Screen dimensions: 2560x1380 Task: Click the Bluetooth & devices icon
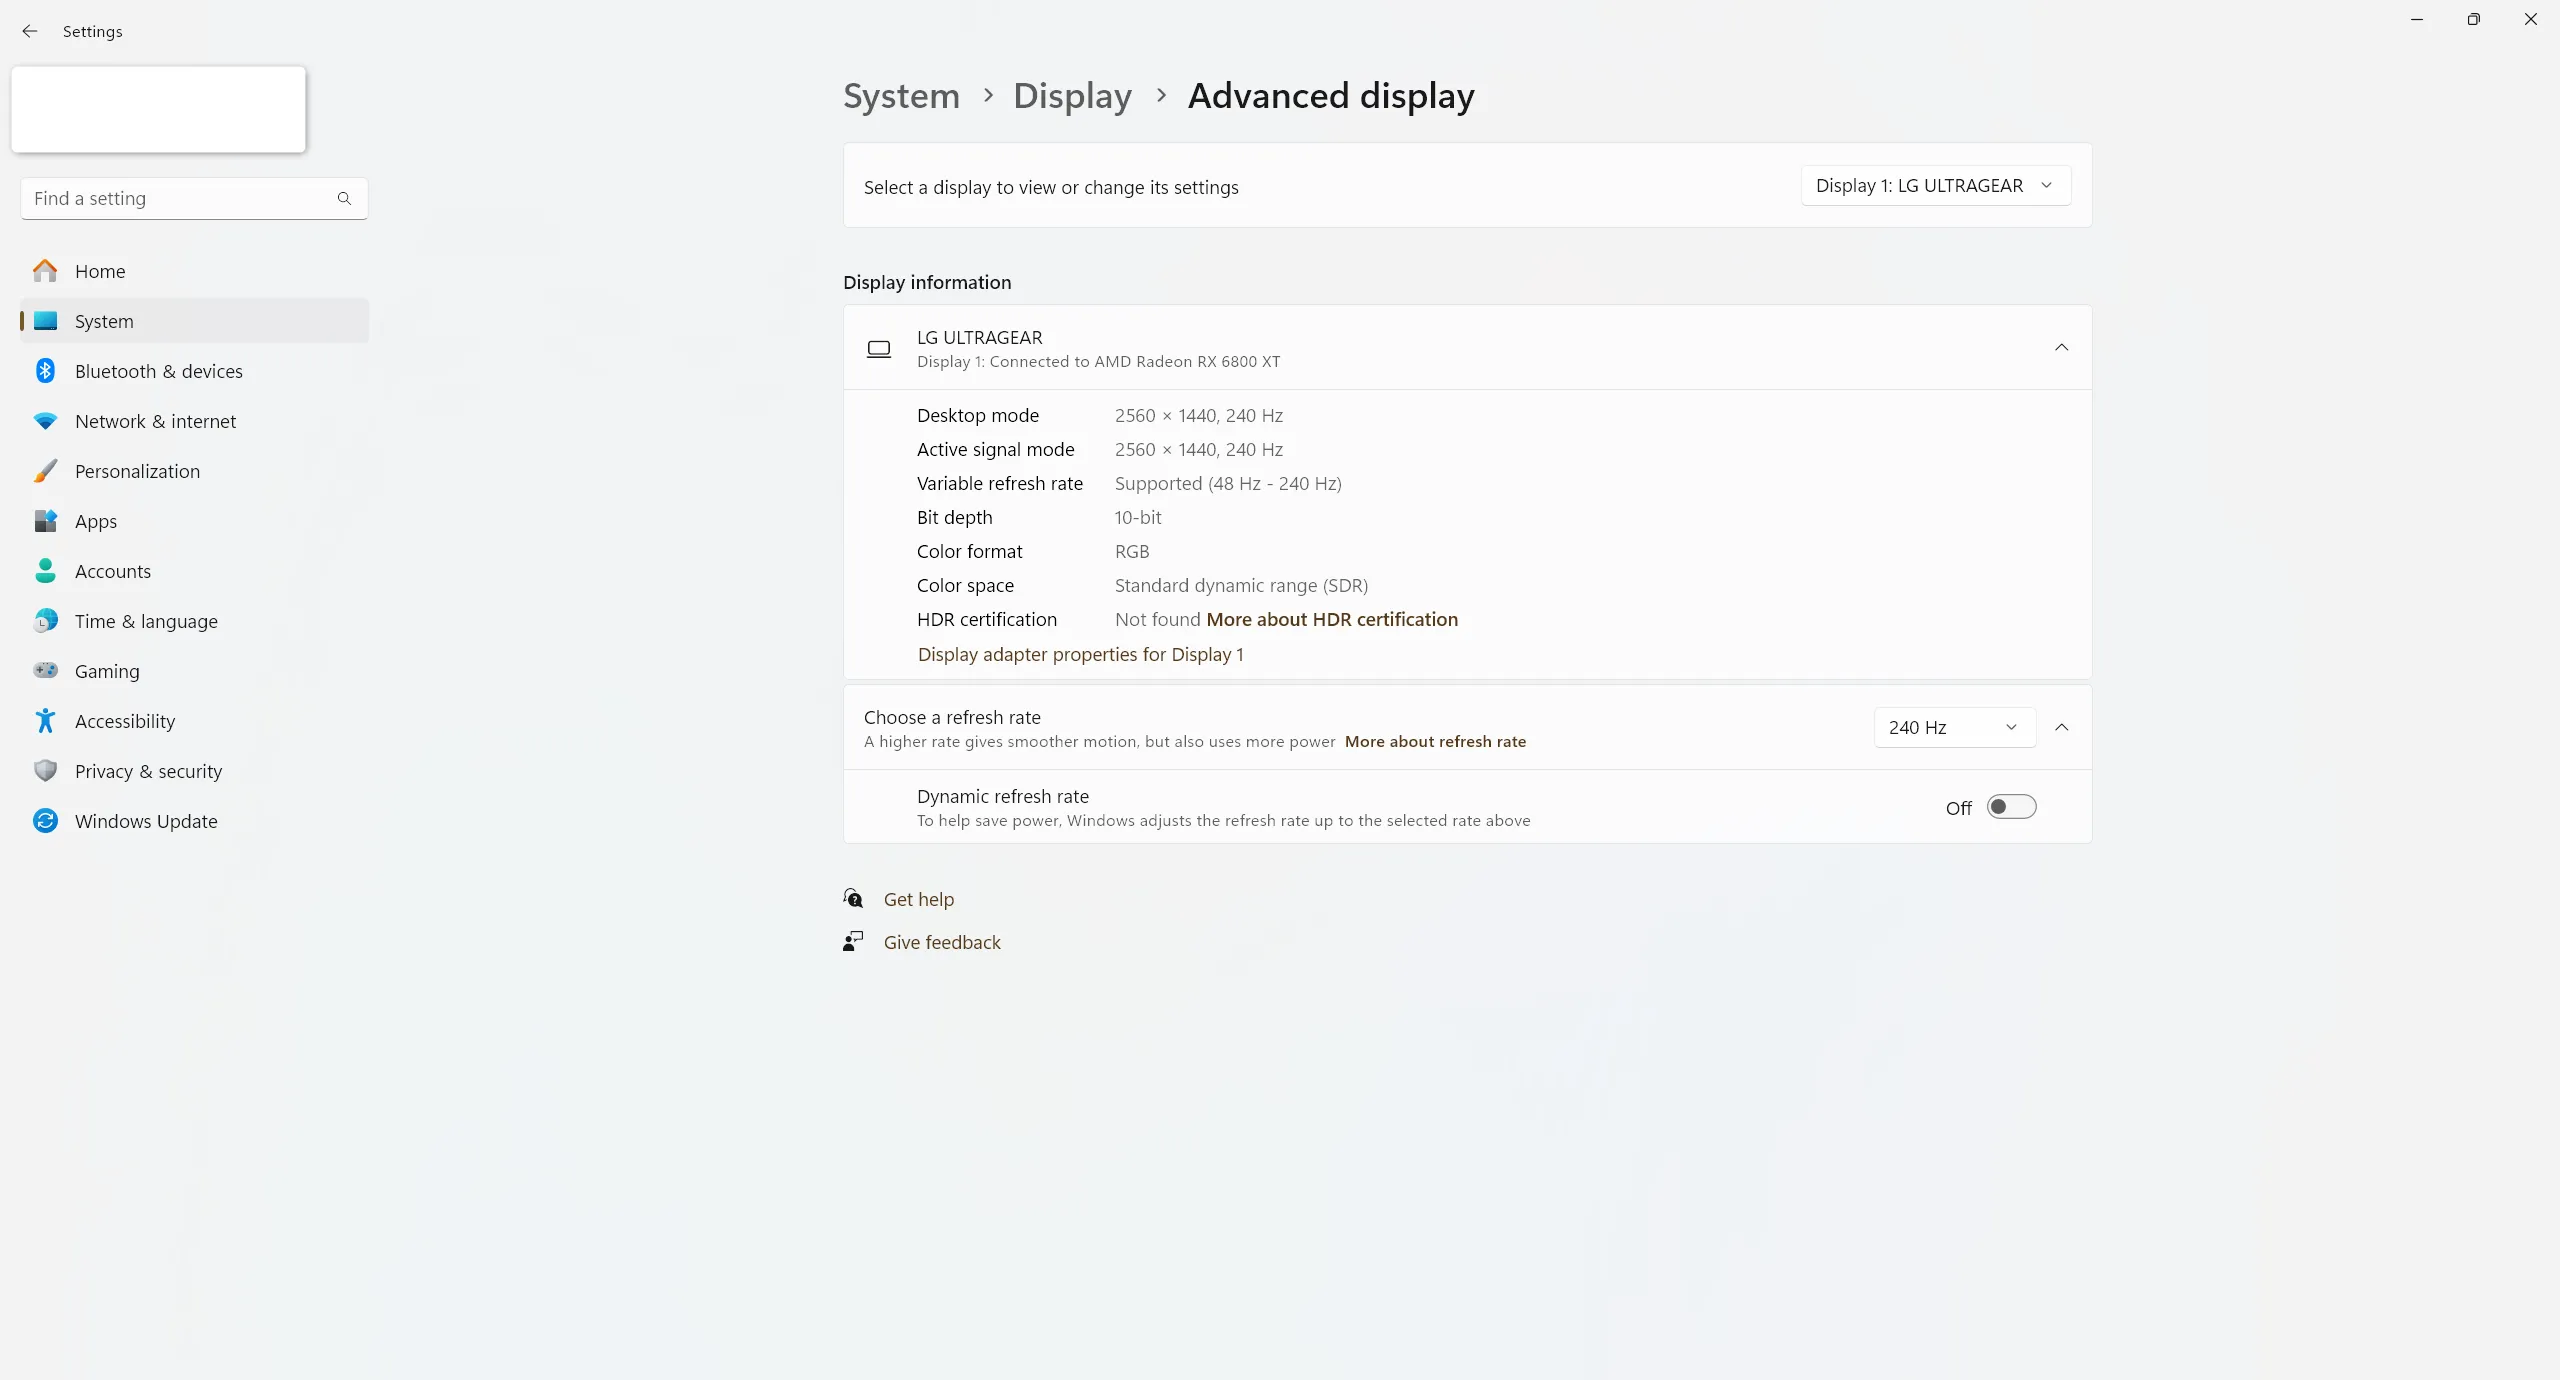45,371
